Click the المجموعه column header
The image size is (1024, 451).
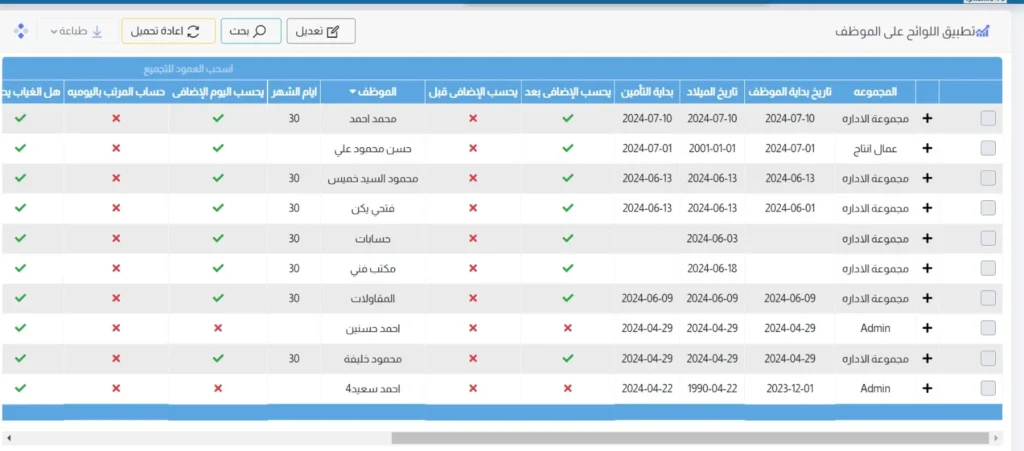875,92
